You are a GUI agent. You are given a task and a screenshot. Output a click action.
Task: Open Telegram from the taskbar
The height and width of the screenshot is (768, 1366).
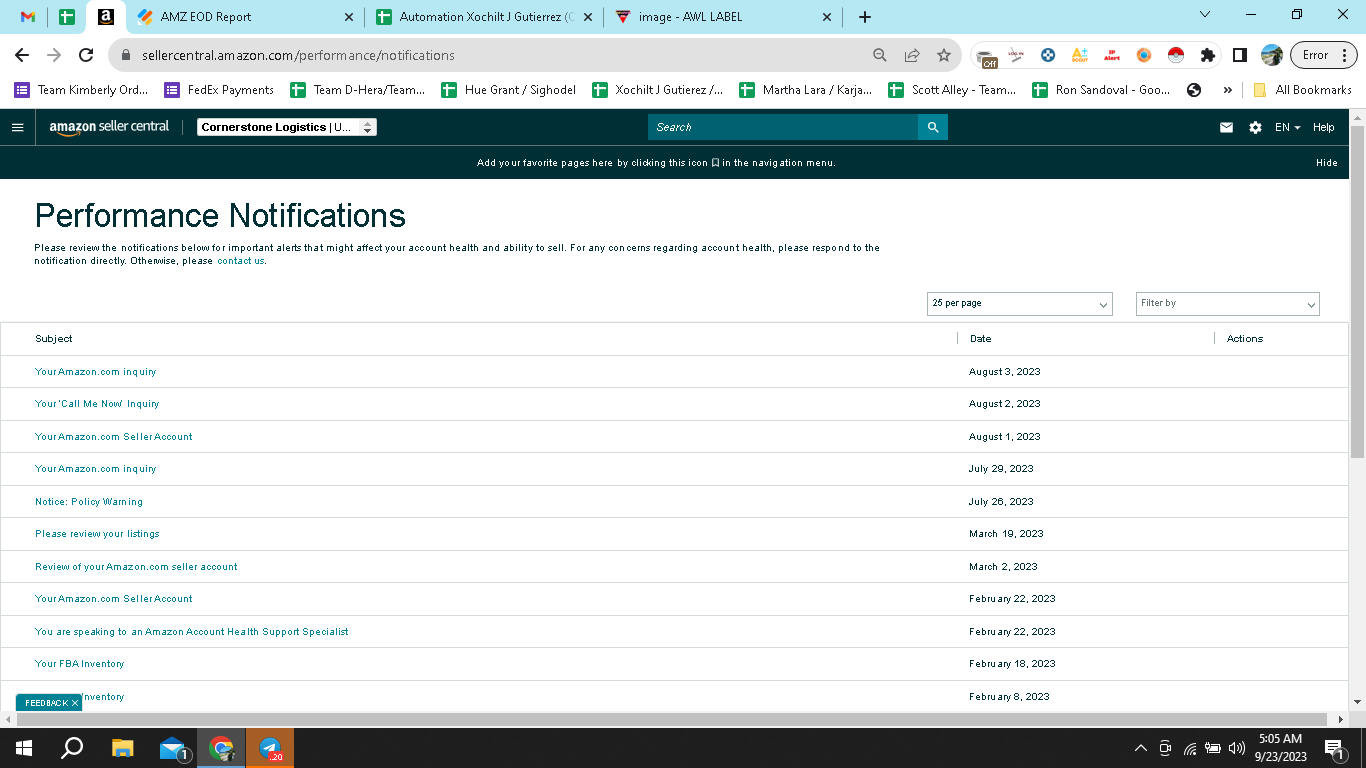(x=270, y=748)
